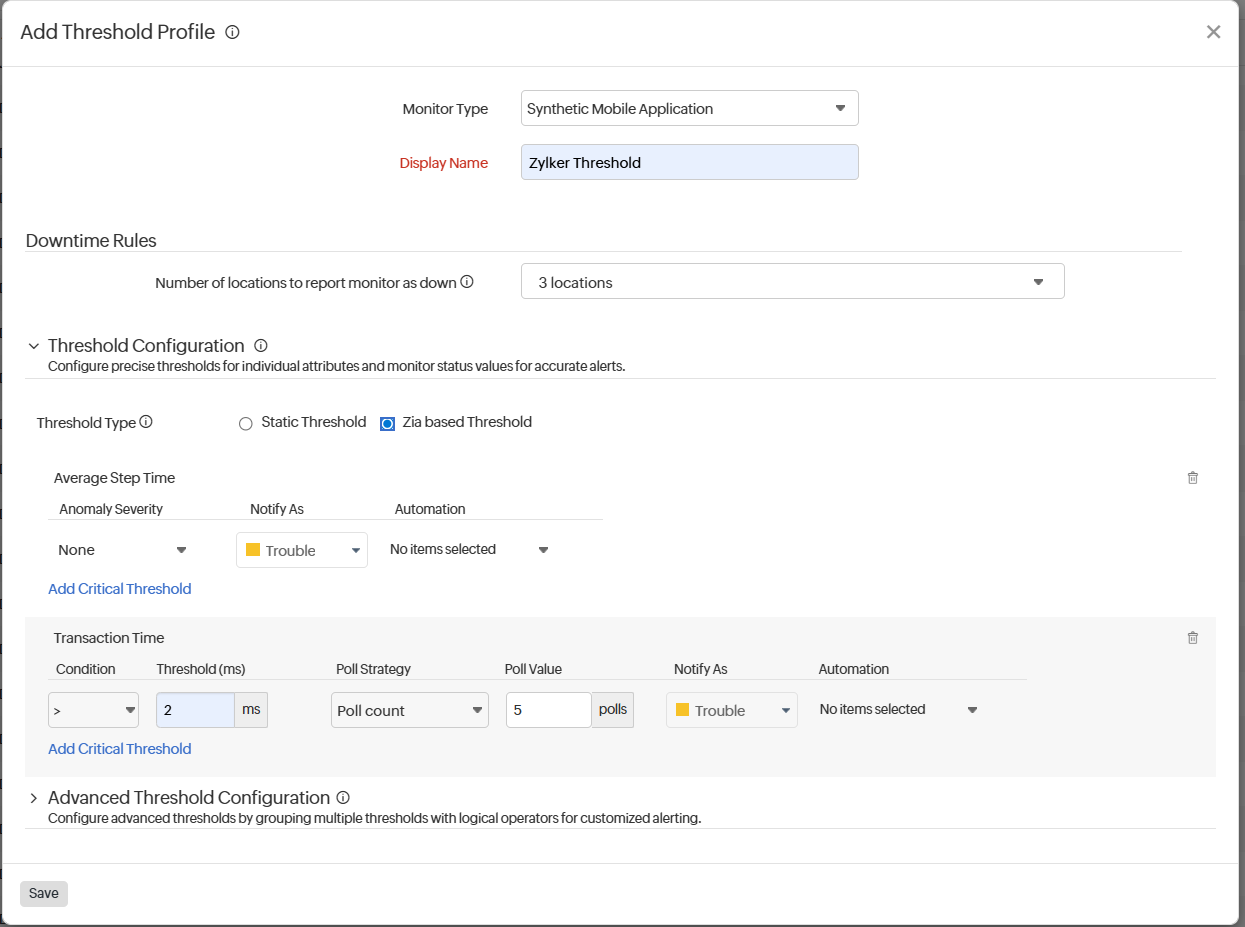This screenshot has height=927, width=1245.
Task: Select the Static Threshold radio button
Action: 246,423
